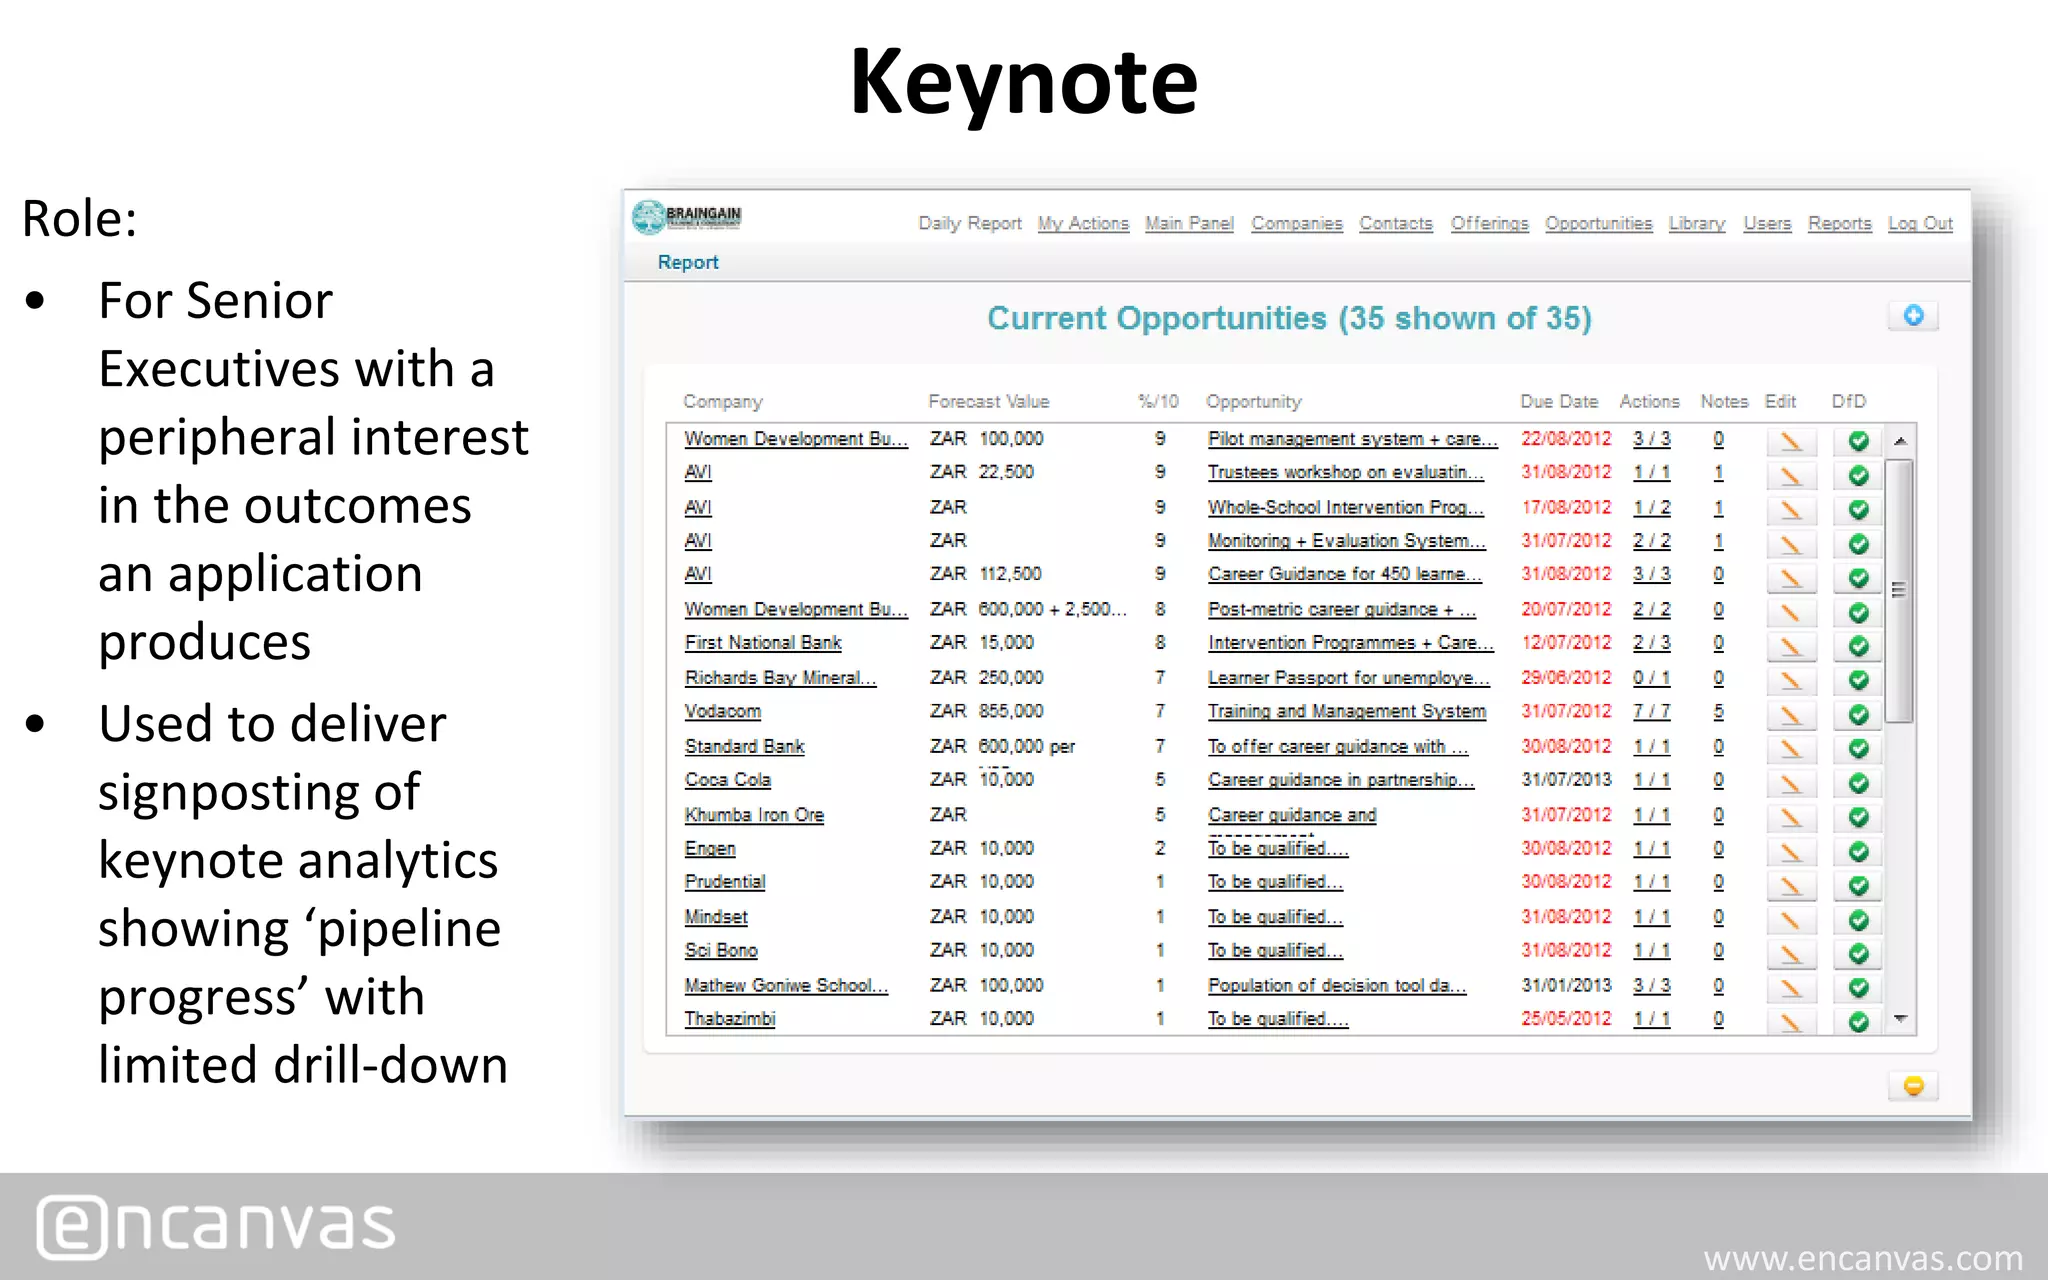Toggle DfD check for Sci Bono row

tap(1858, 954)
